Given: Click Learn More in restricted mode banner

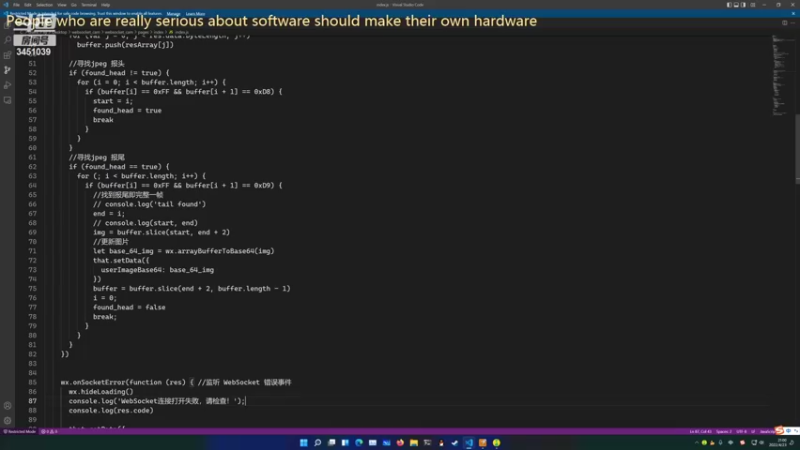Looking at the screenshot, I should [195, 14].
